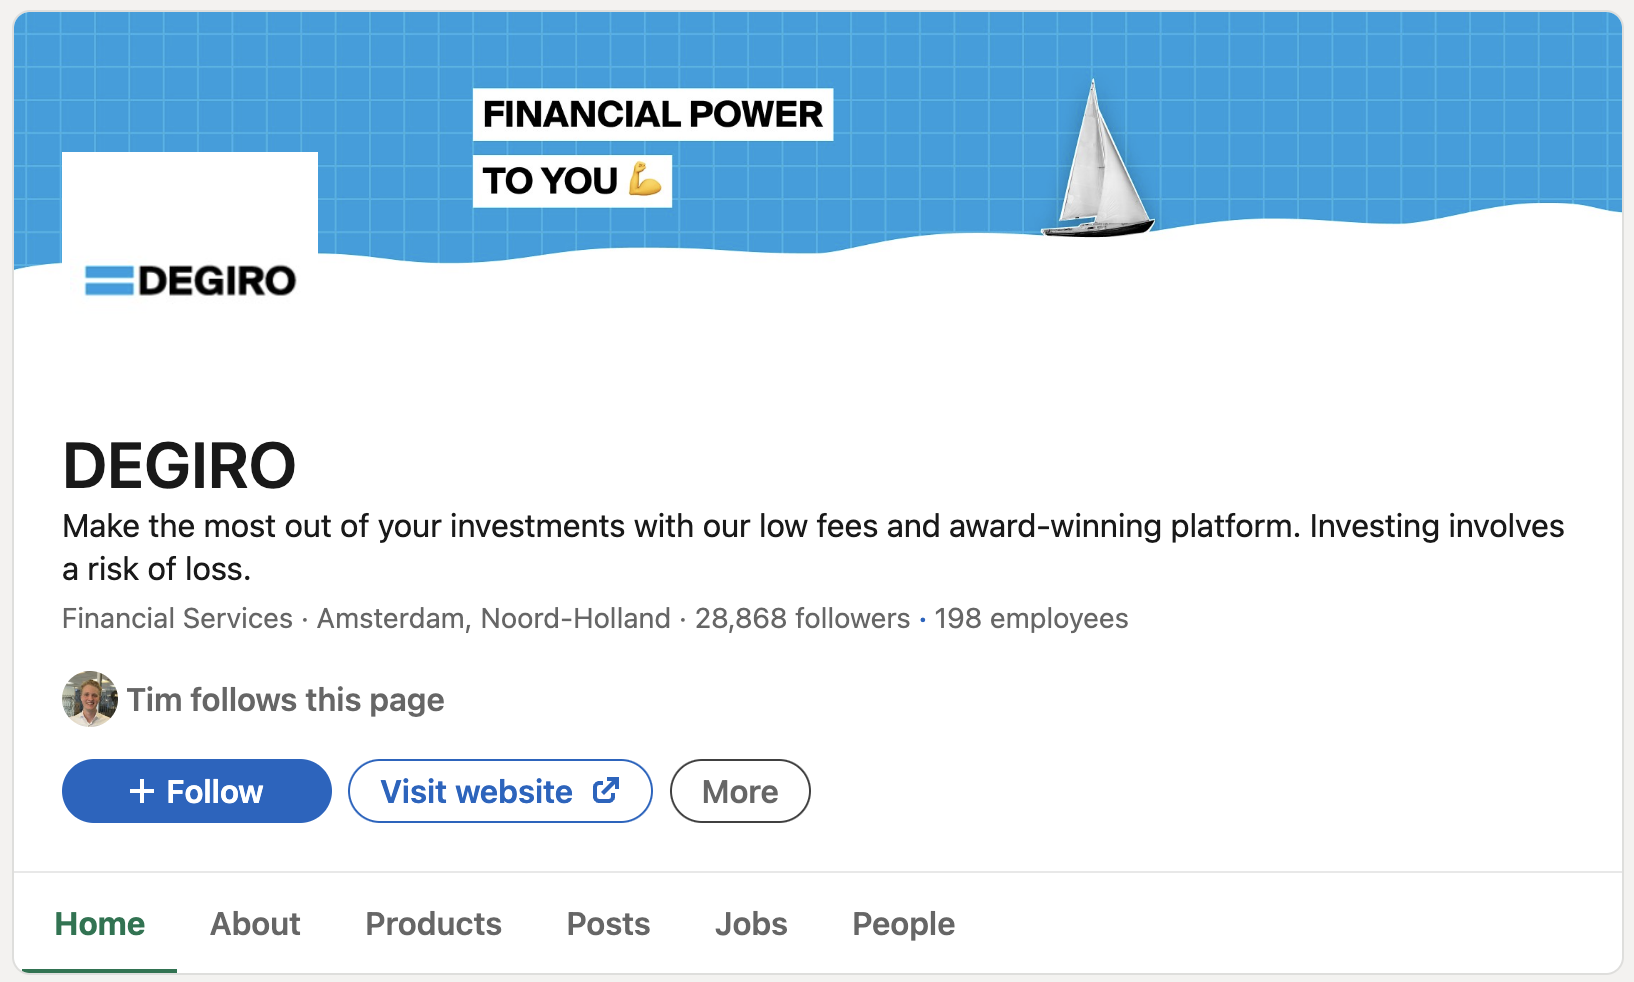Screen dimensions: 1634x982
Task: Click the FINANCIAL POWER banner headline
Action: pos(652,114)
